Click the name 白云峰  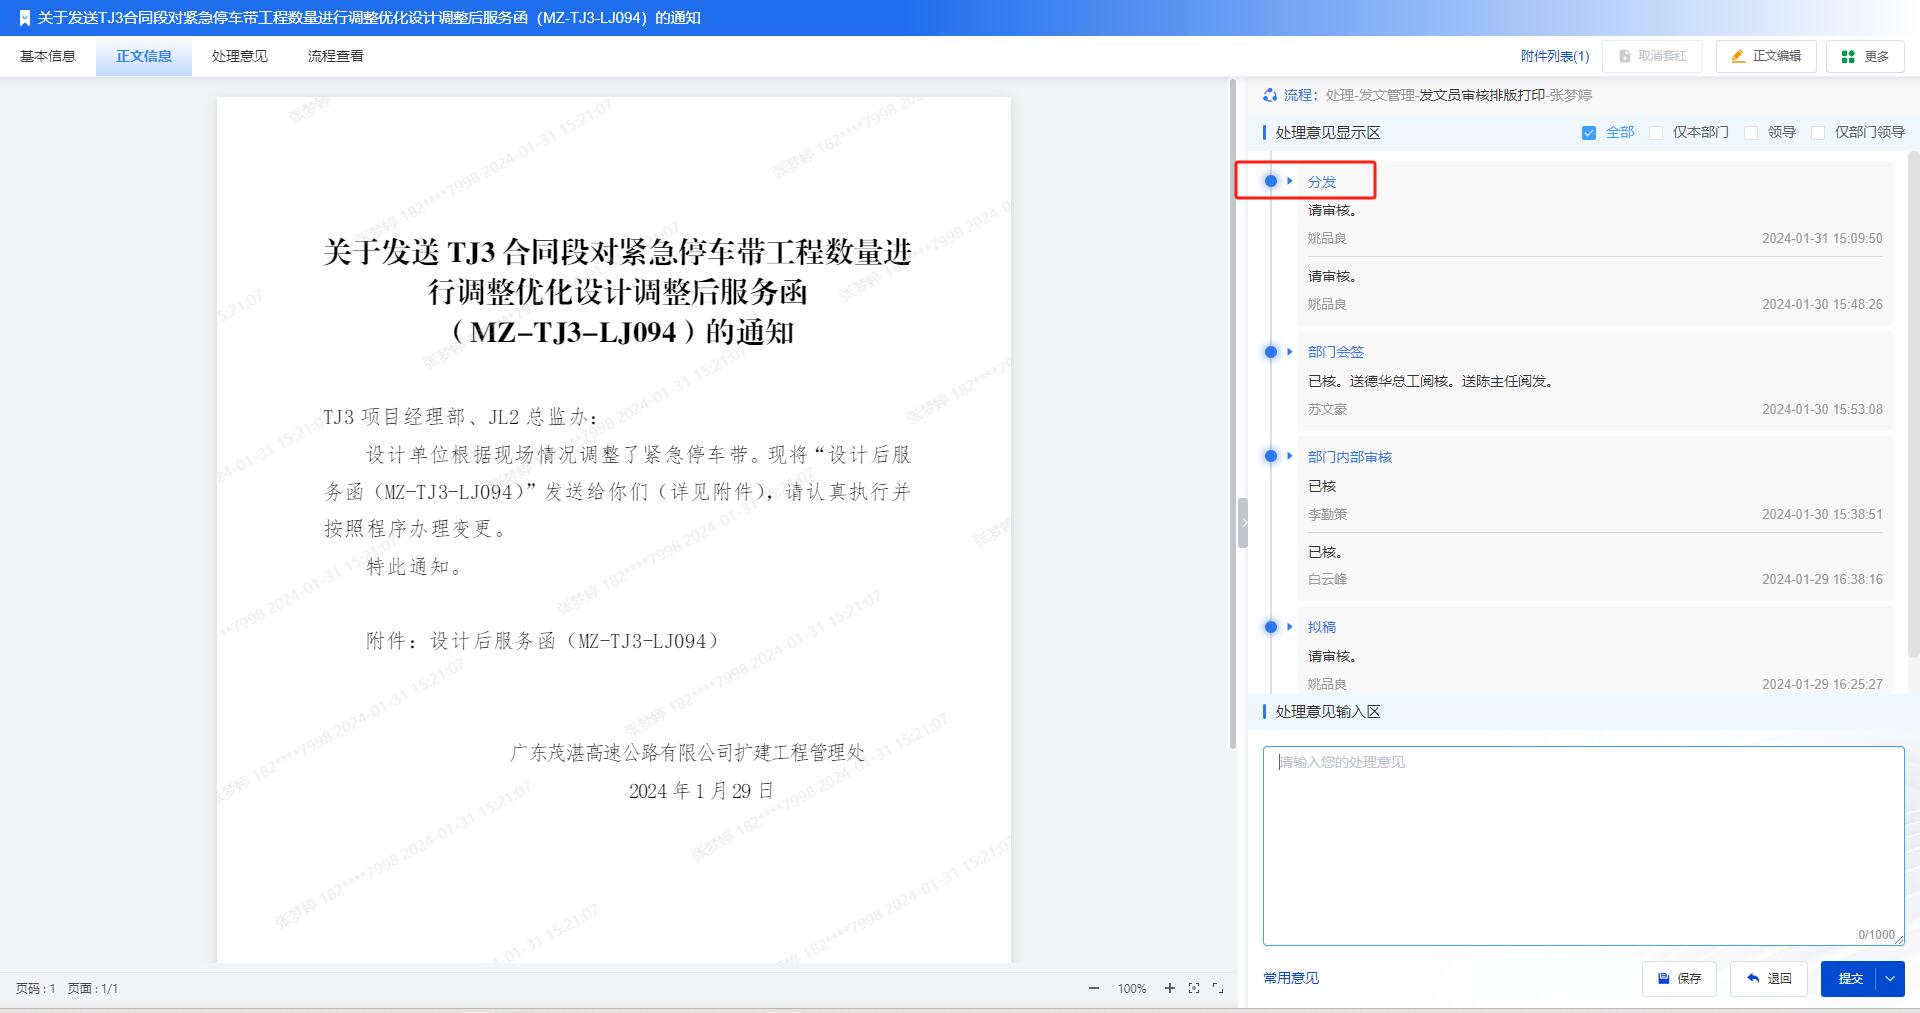(1327, 579)
